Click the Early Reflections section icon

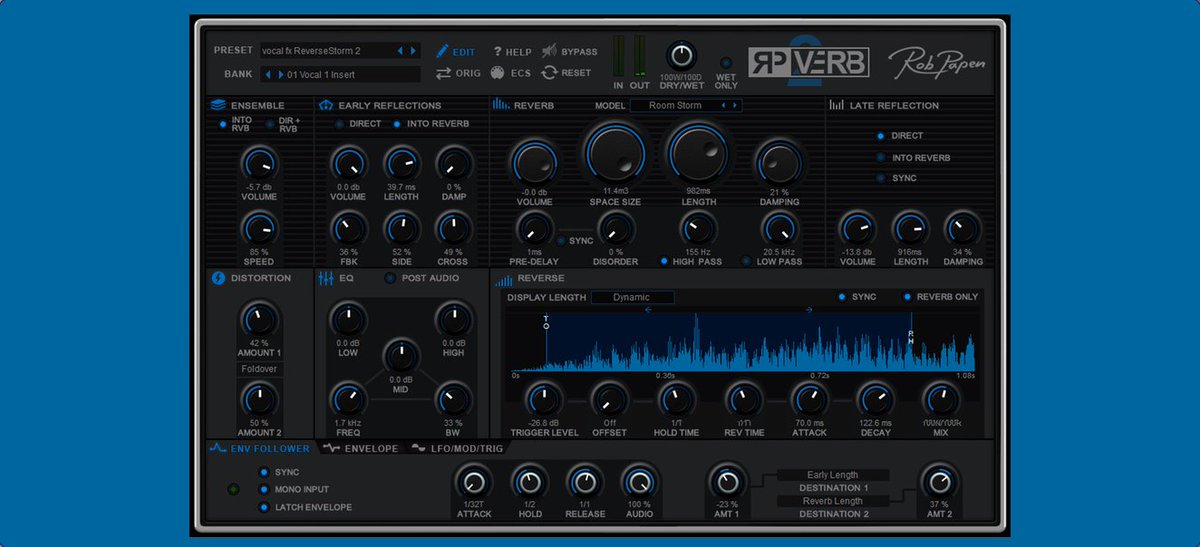(325, 105)
